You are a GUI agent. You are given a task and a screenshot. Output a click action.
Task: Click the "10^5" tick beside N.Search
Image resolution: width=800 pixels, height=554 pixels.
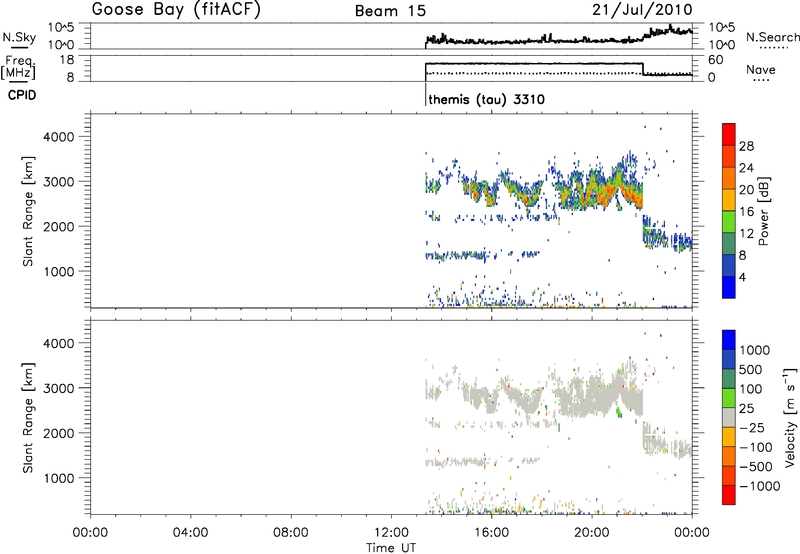pos(722,28)
